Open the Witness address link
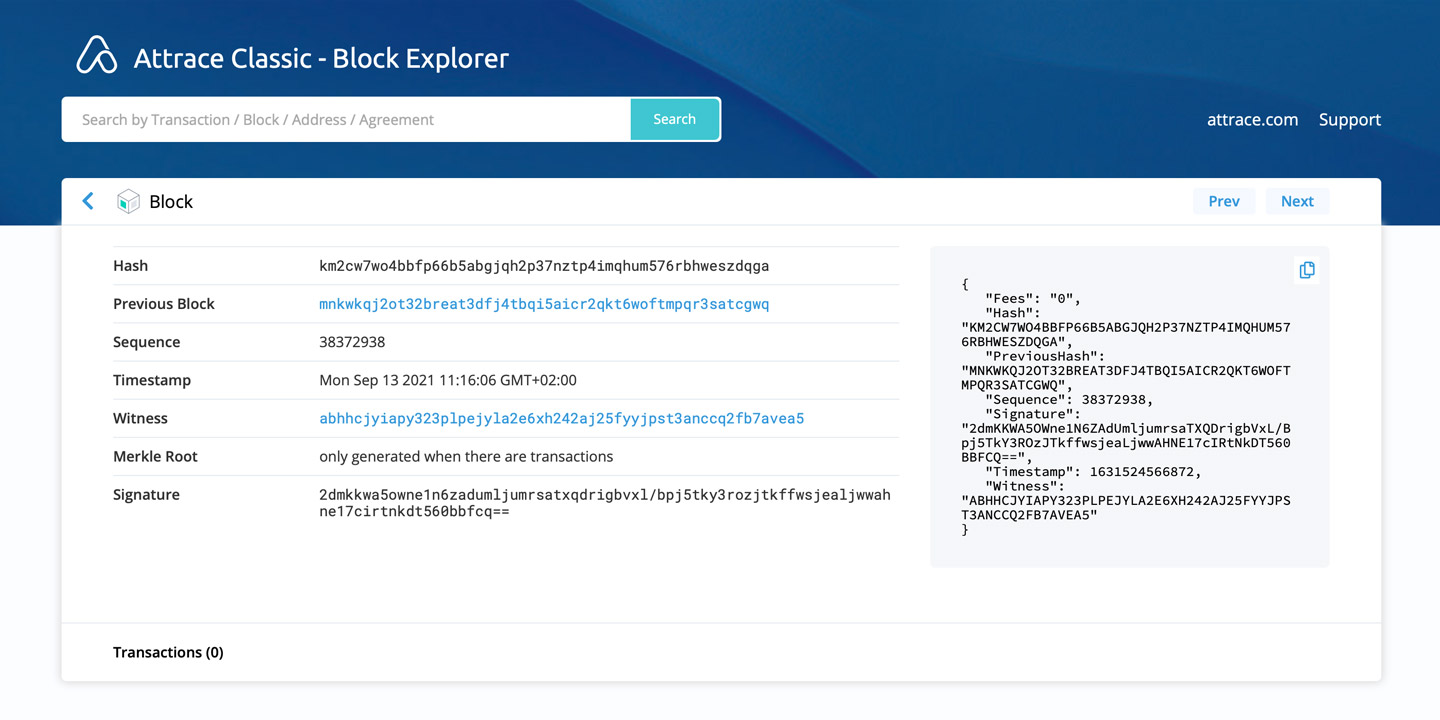Screen dimensions: 1440x720 tap(562, 418)
